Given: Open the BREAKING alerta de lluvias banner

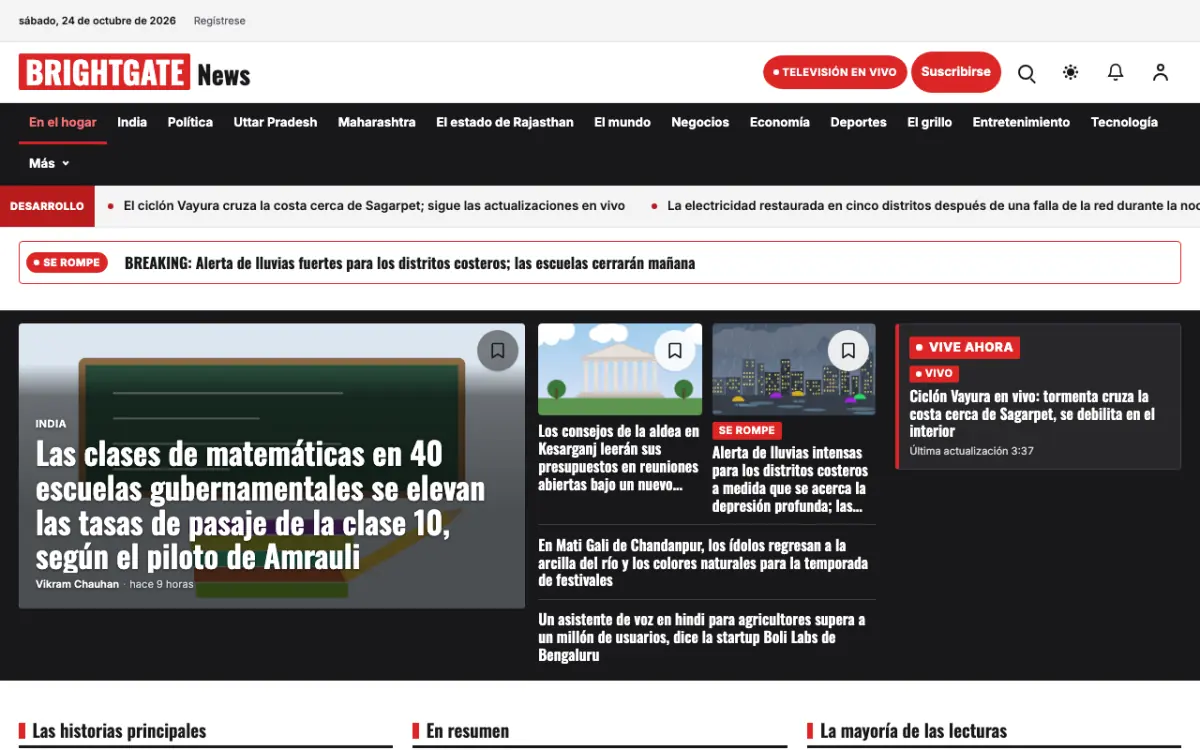Looking at the screenshot, I should 600,263.
